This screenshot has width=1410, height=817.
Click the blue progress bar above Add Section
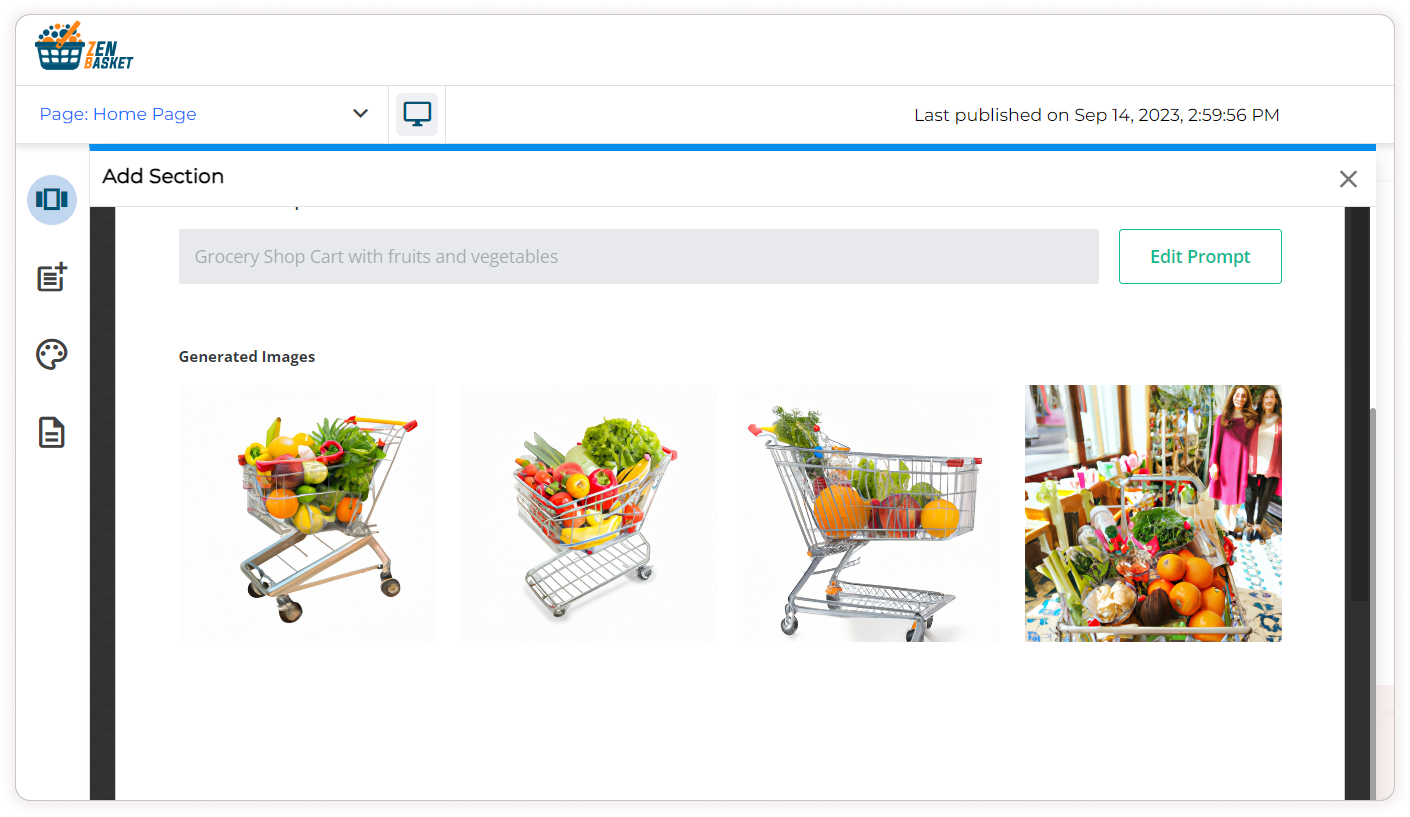point(733,147)
